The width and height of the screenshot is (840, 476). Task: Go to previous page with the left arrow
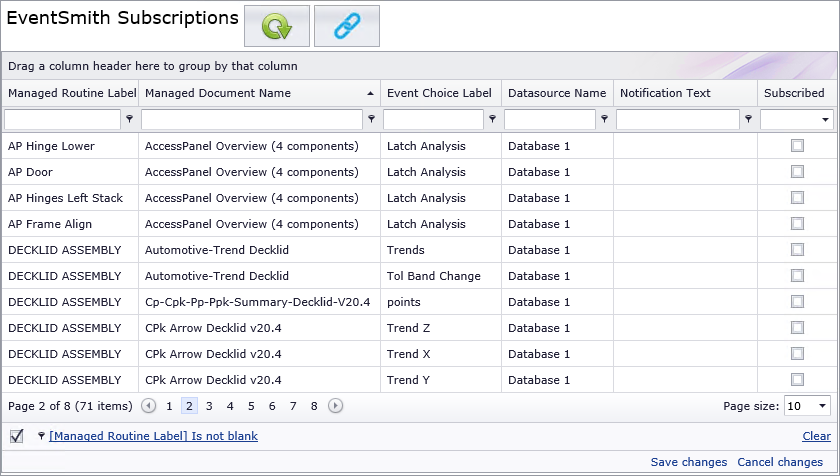(x=148, y=406)
